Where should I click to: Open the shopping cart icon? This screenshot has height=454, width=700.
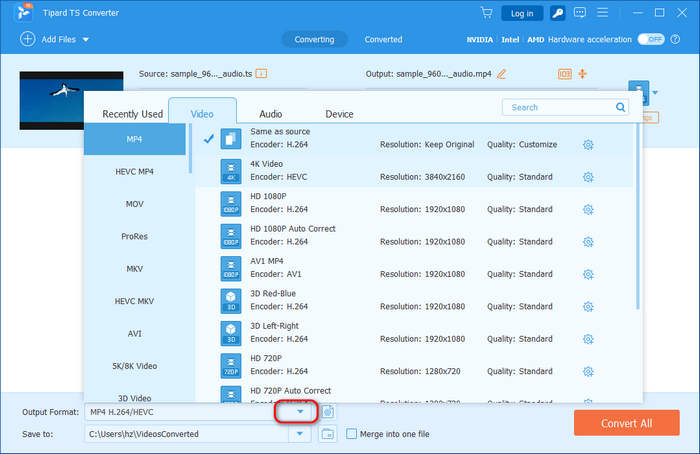tap(486, 13)
